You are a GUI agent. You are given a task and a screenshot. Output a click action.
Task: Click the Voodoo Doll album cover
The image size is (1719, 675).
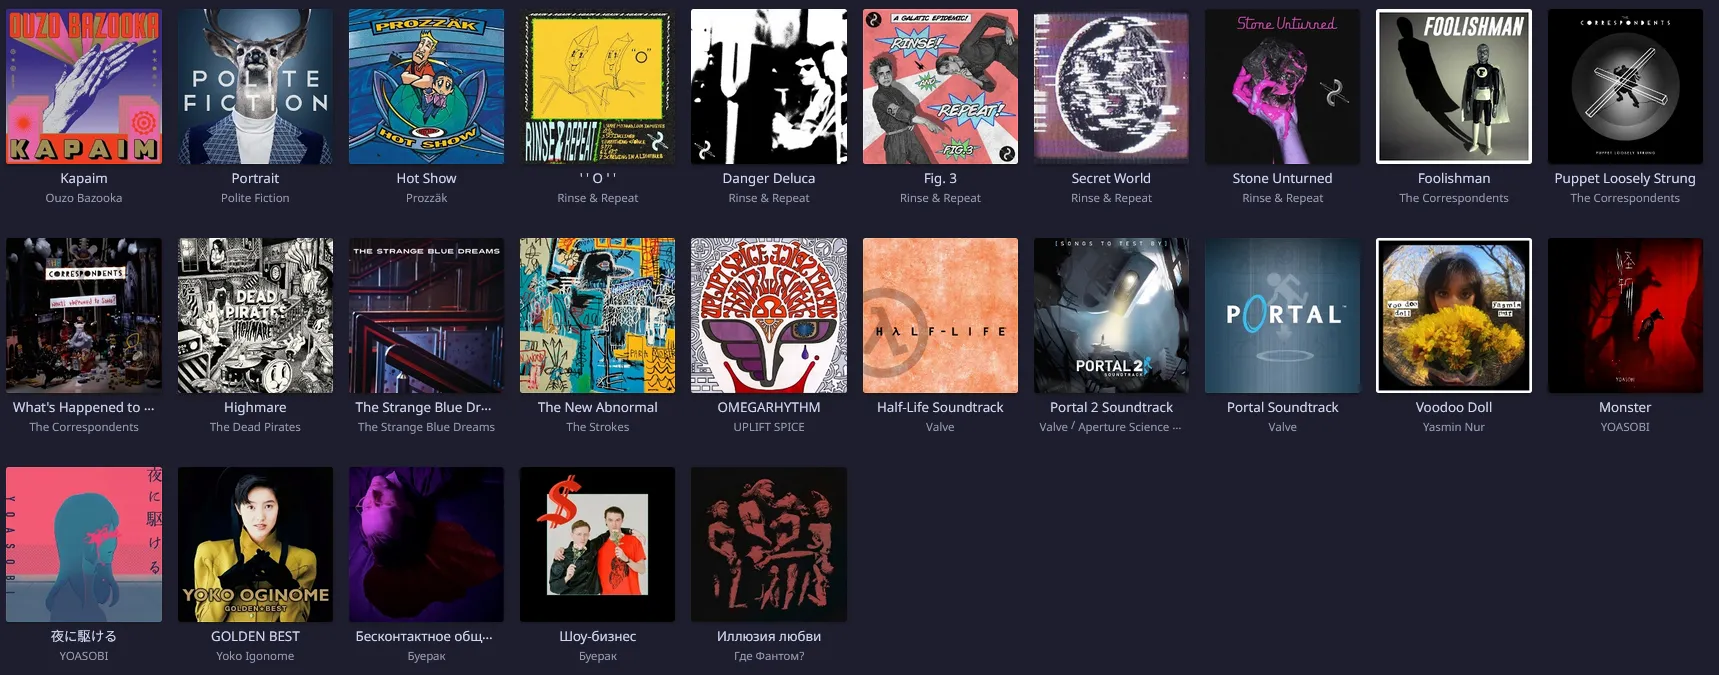tap(1454, 315)
